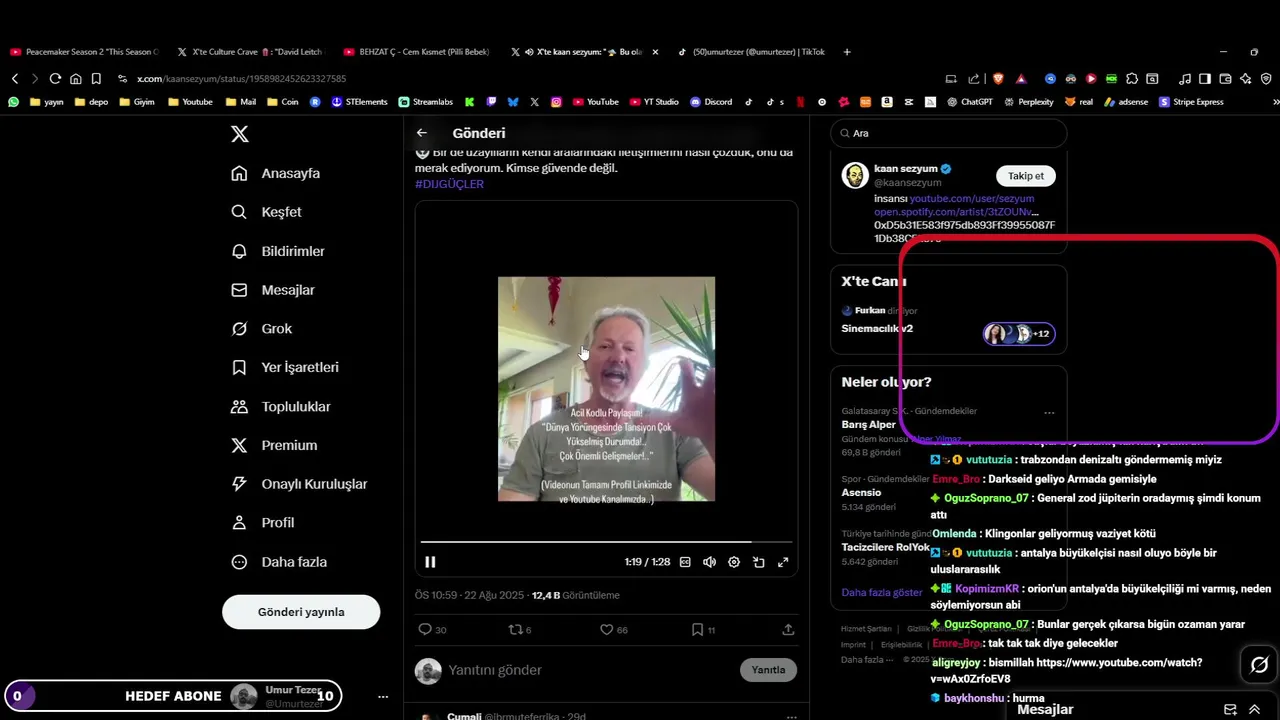1280x720 pixels.
Task: Share the post via share icon
Action: (788, 629)
